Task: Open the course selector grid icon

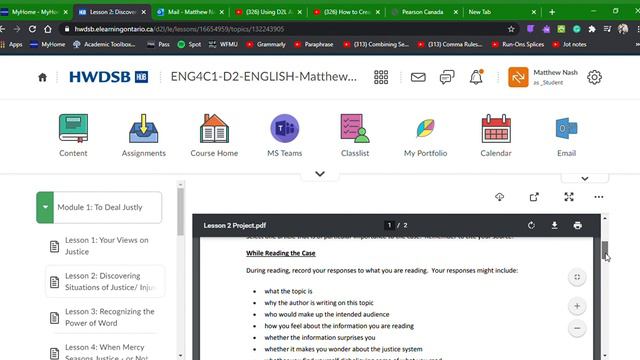Action: click(381, 77)
